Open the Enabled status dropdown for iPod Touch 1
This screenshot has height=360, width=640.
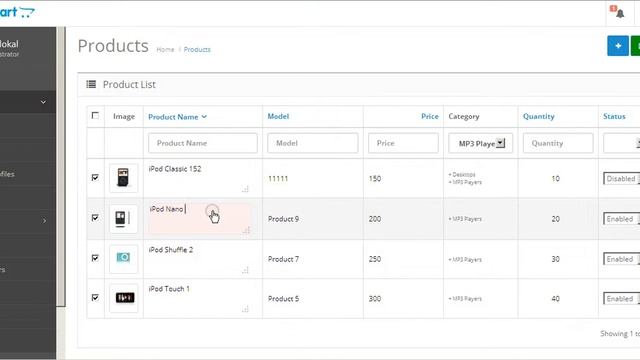[x=621, y=298]
